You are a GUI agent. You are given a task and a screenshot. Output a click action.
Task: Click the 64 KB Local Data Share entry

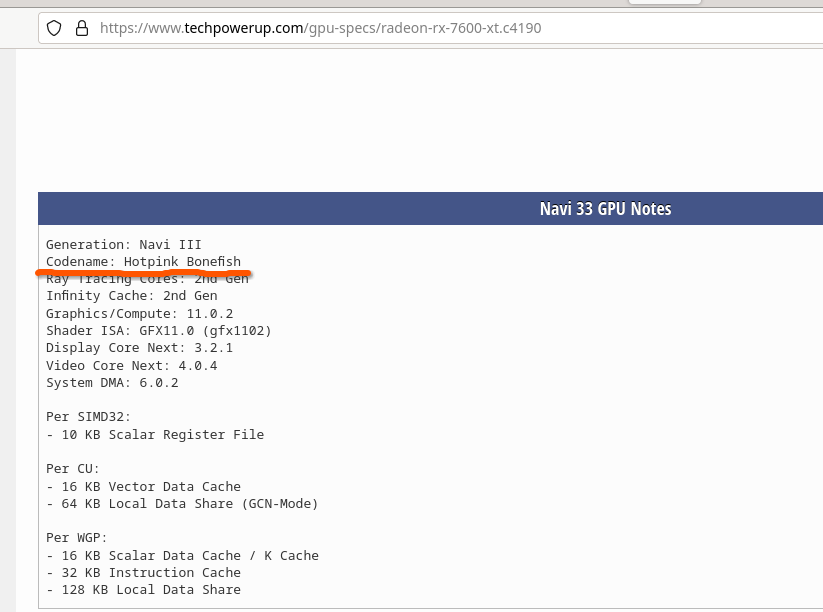pos(182,503)
